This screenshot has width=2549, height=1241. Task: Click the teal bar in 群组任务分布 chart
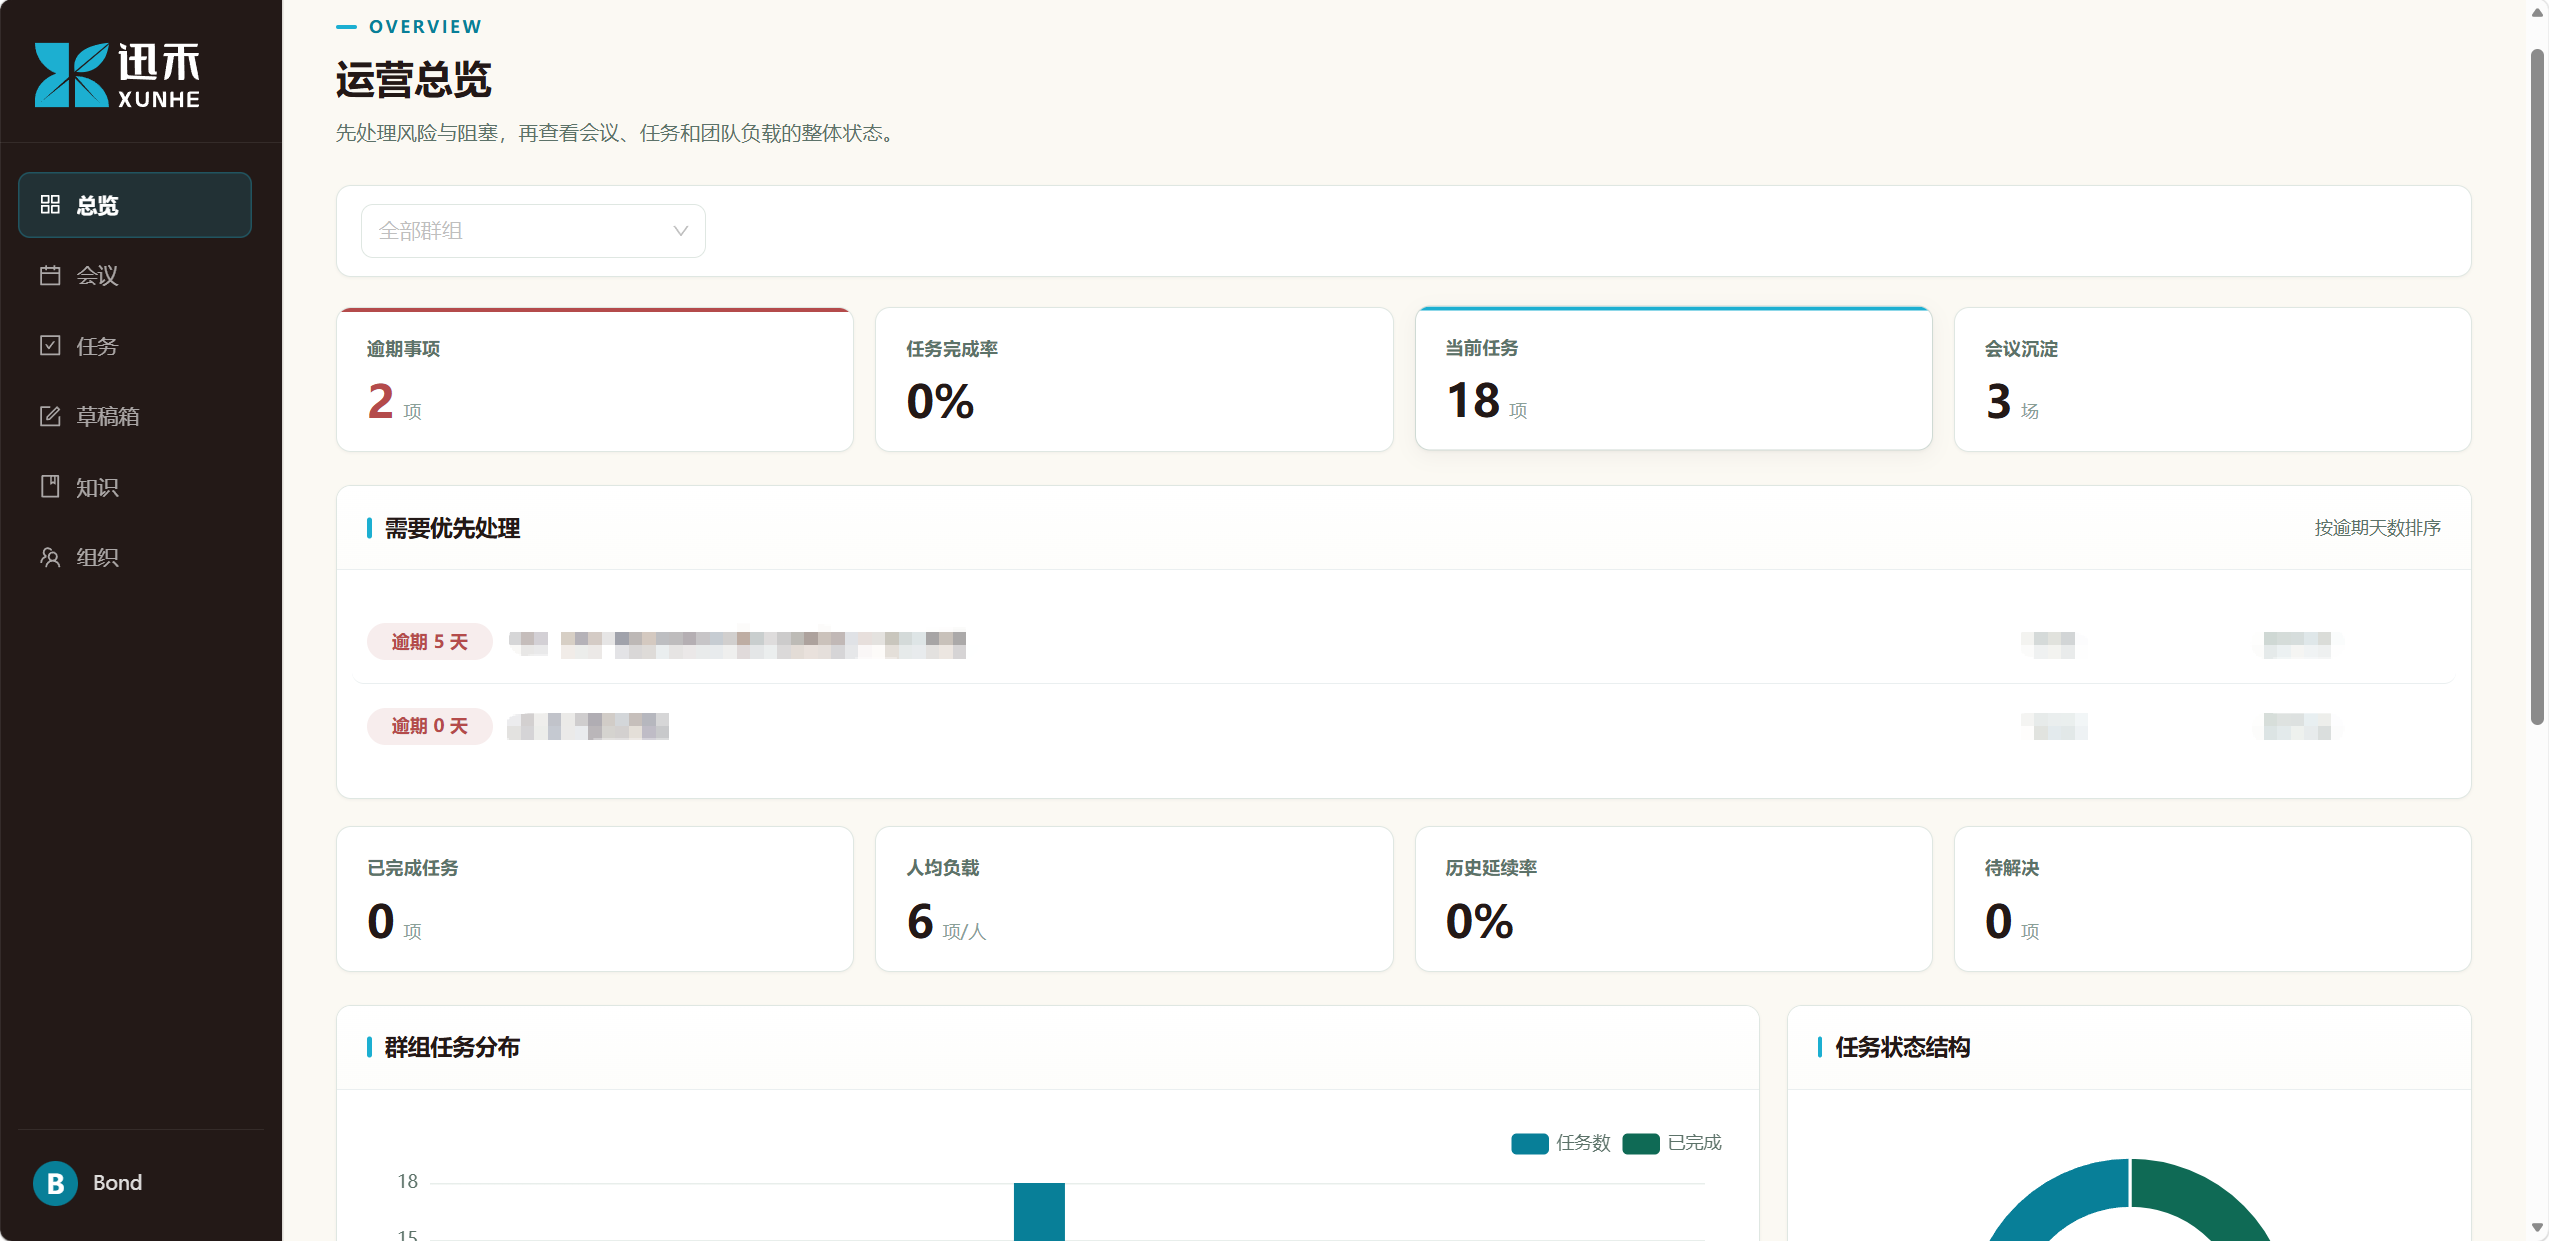click(x=1039, y=1212)
